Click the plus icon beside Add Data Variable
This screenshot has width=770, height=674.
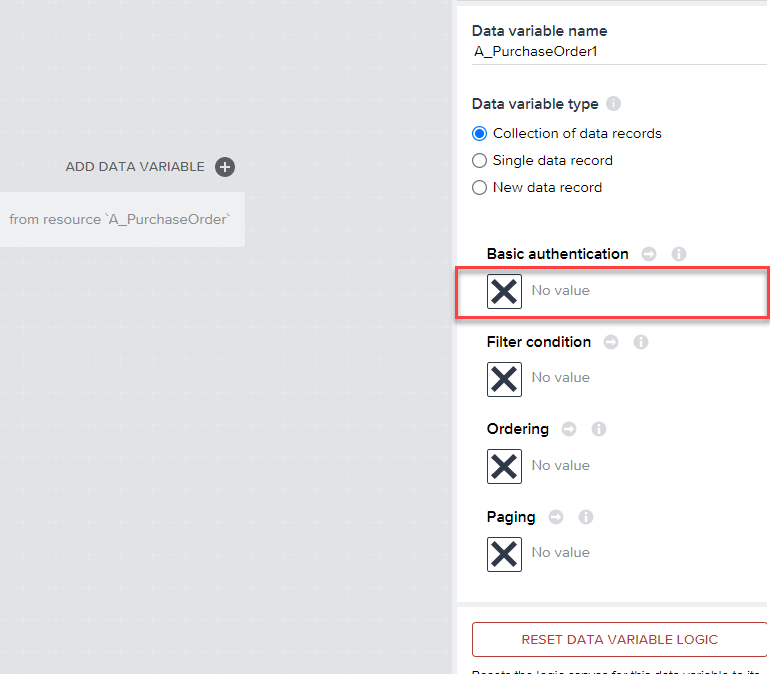[x=225, y=167]
